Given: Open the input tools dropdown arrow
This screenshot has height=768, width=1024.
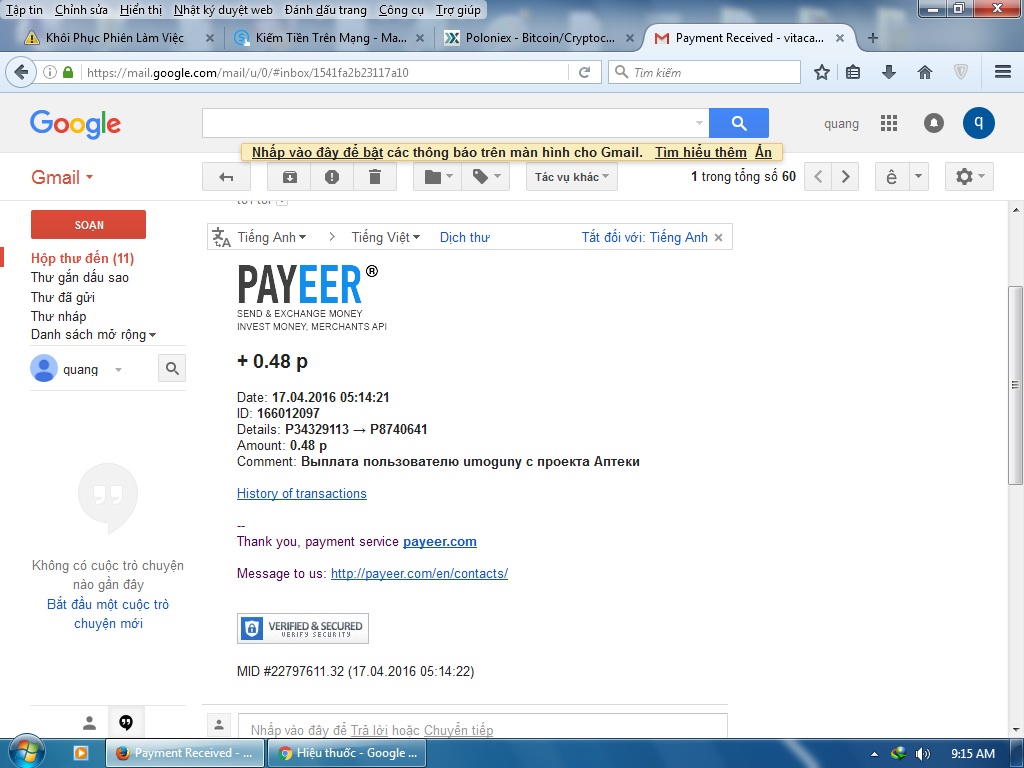Looking at the screenshot, I should point(918,177).
